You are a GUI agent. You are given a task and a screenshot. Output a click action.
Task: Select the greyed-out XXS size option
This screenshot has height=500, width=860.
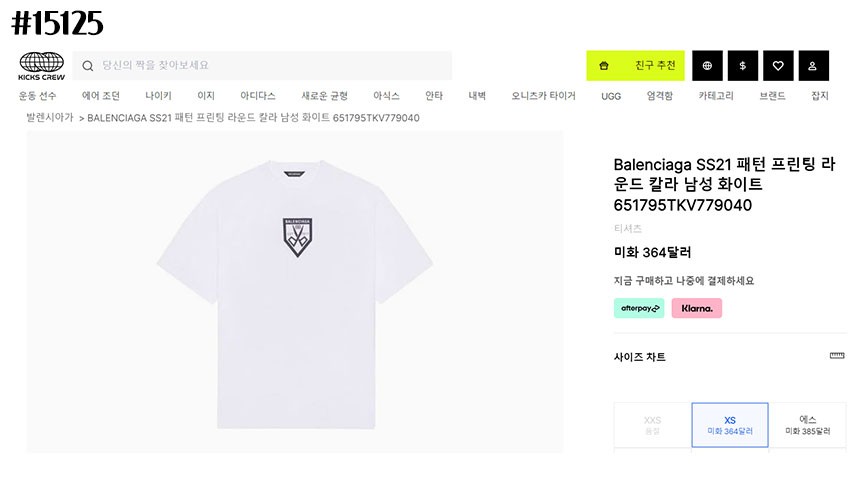(653, 425)
